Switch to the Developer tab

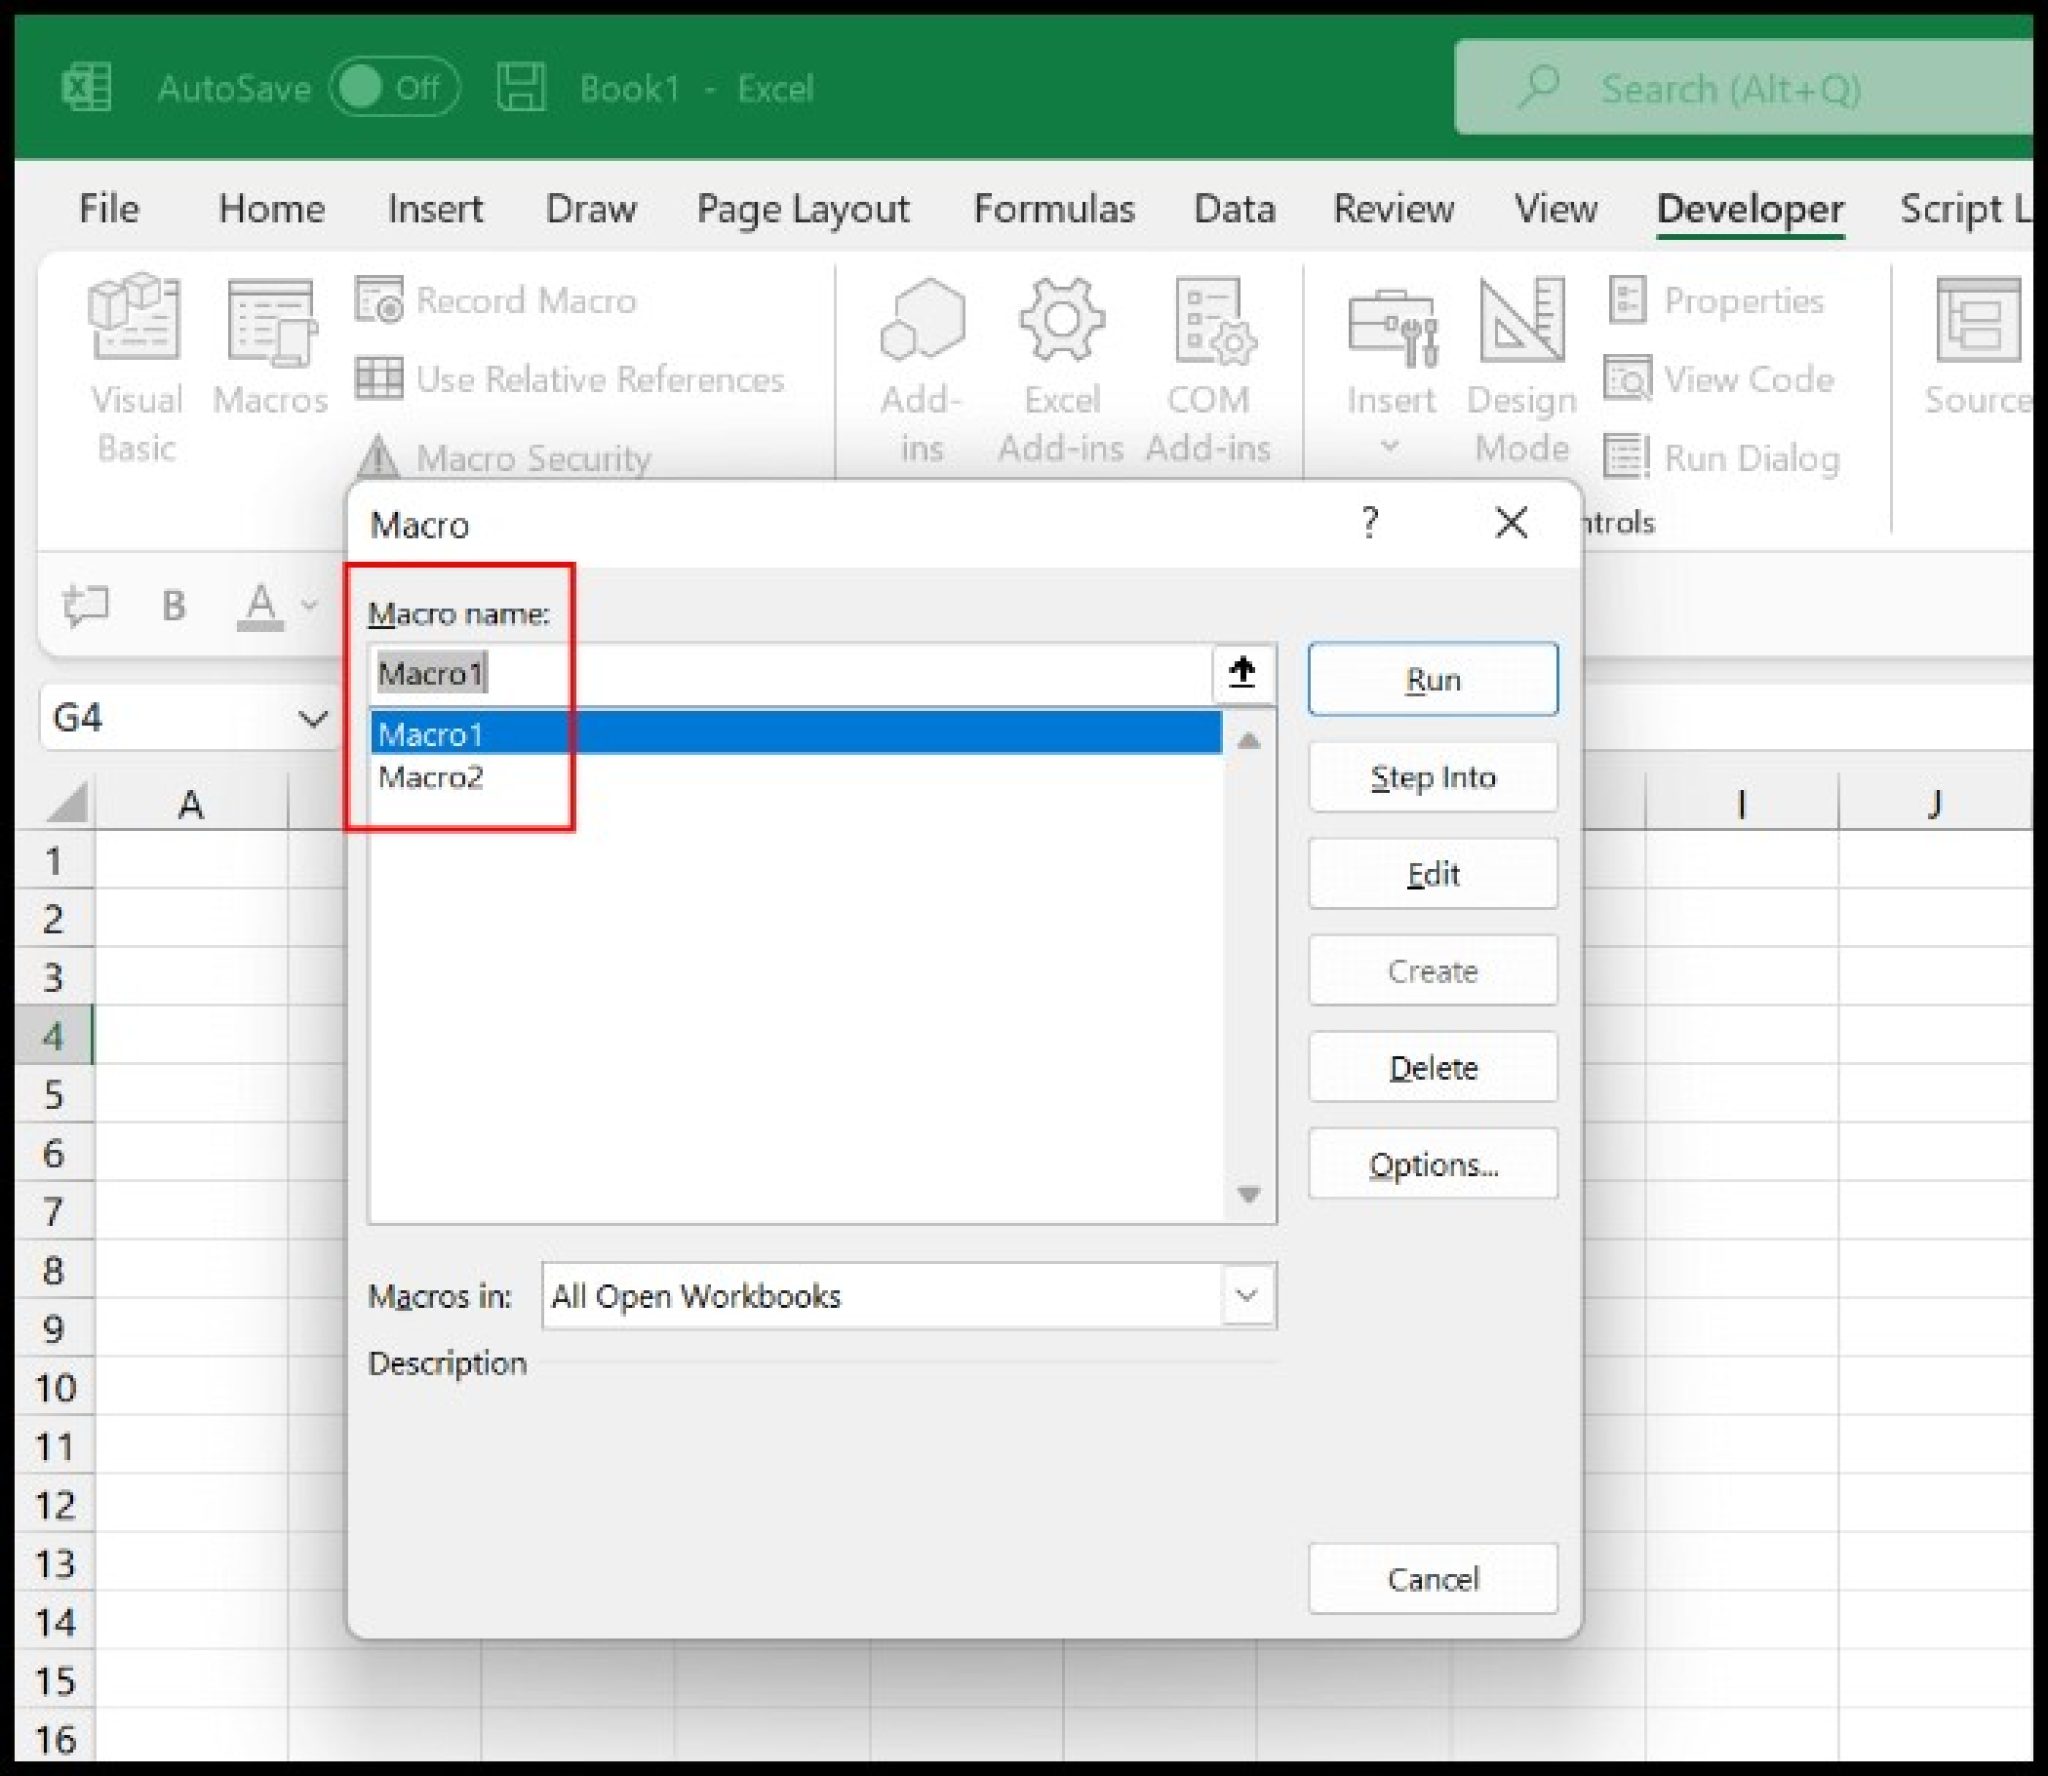pyautogui.click(x=1749, y=210)
